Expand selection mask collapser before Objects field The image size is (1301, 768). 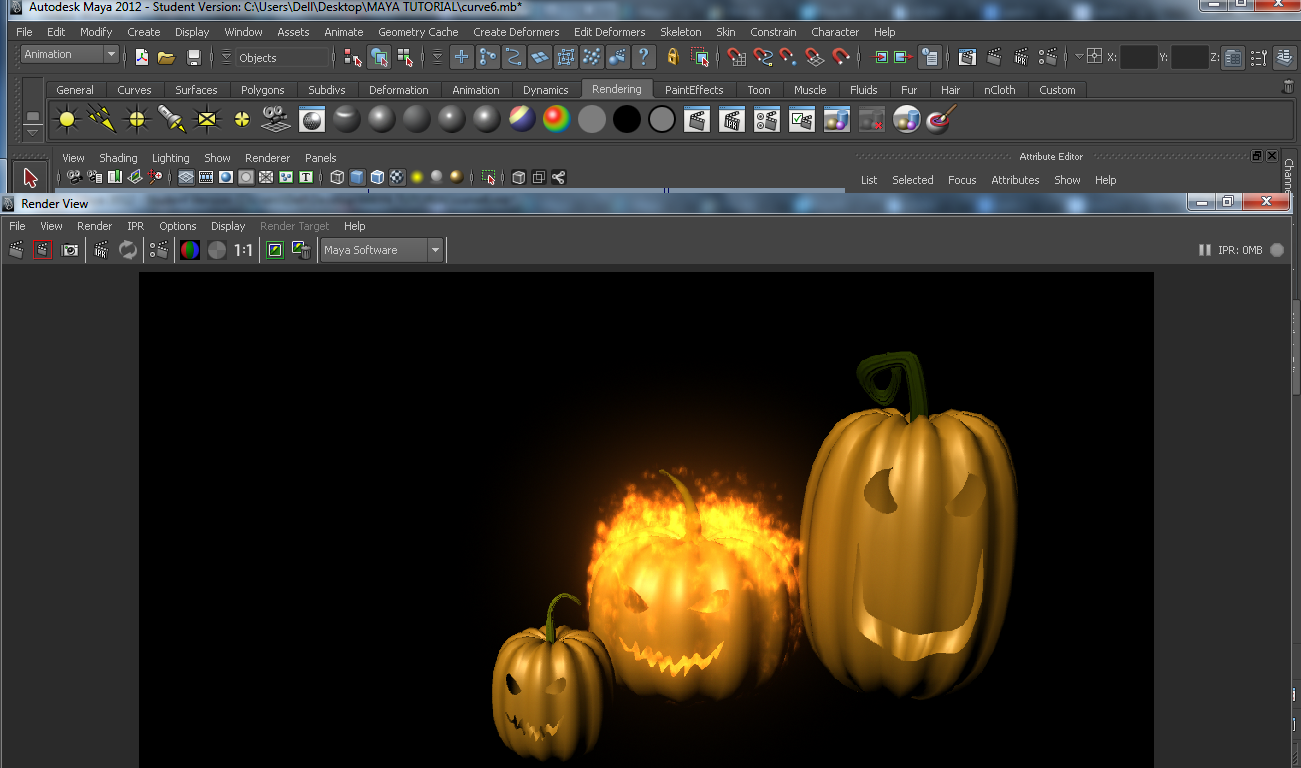[x=227, y=57]
